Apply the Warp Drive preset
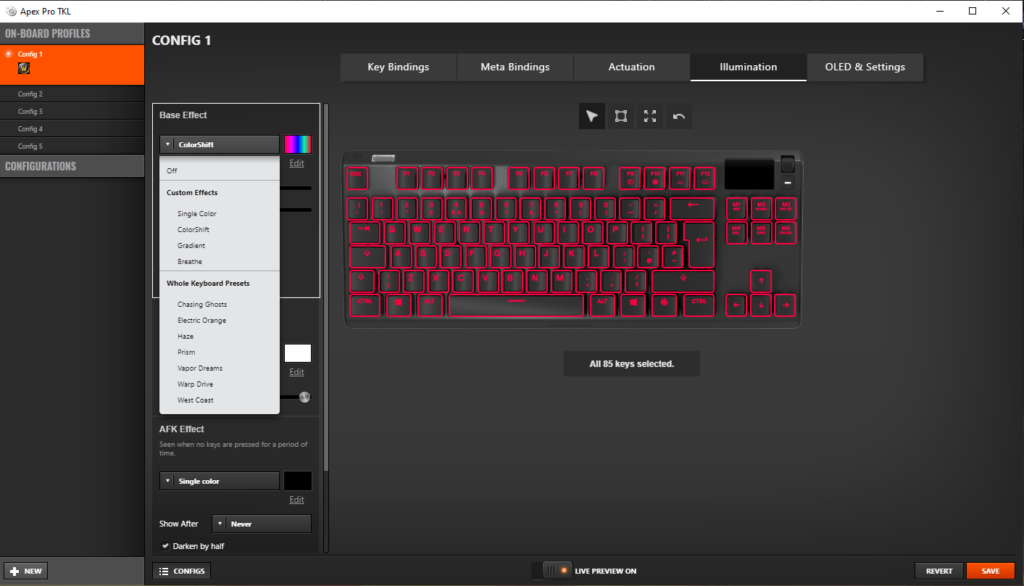 click(219, 384)
